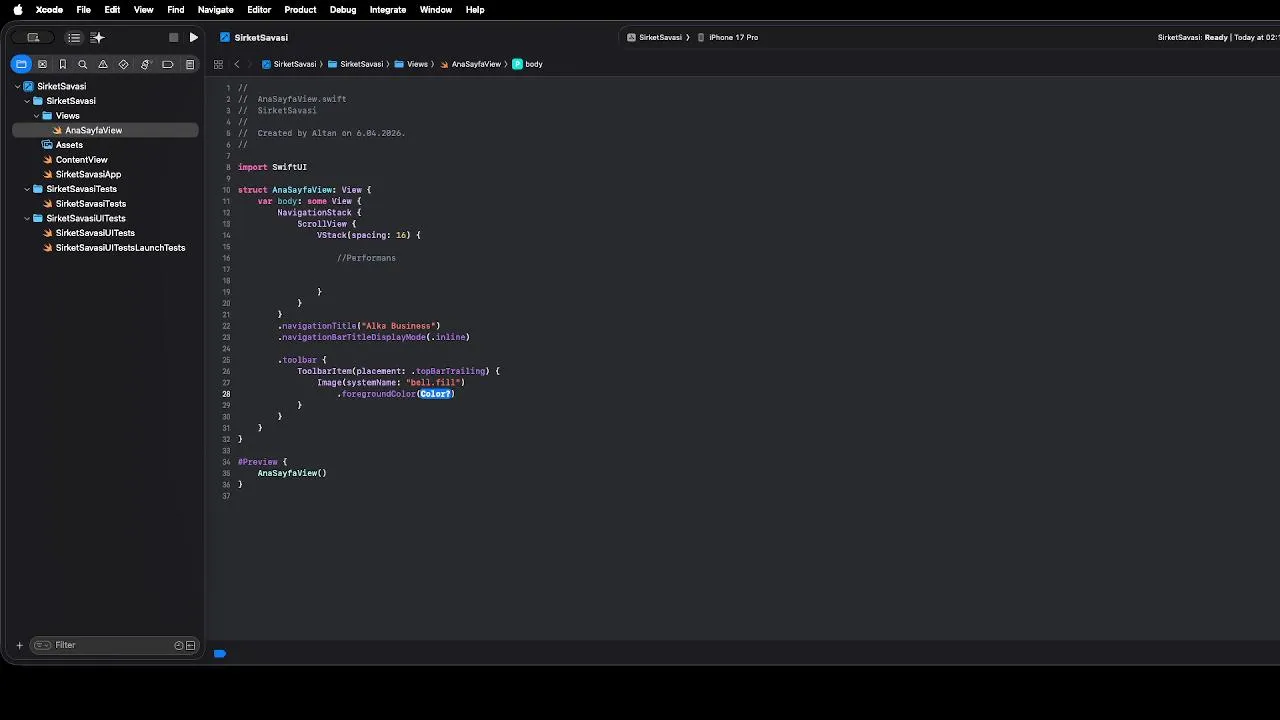Click the selected Color placeholder token
This screenshot has height=720, width=1280.
(436, 394)
